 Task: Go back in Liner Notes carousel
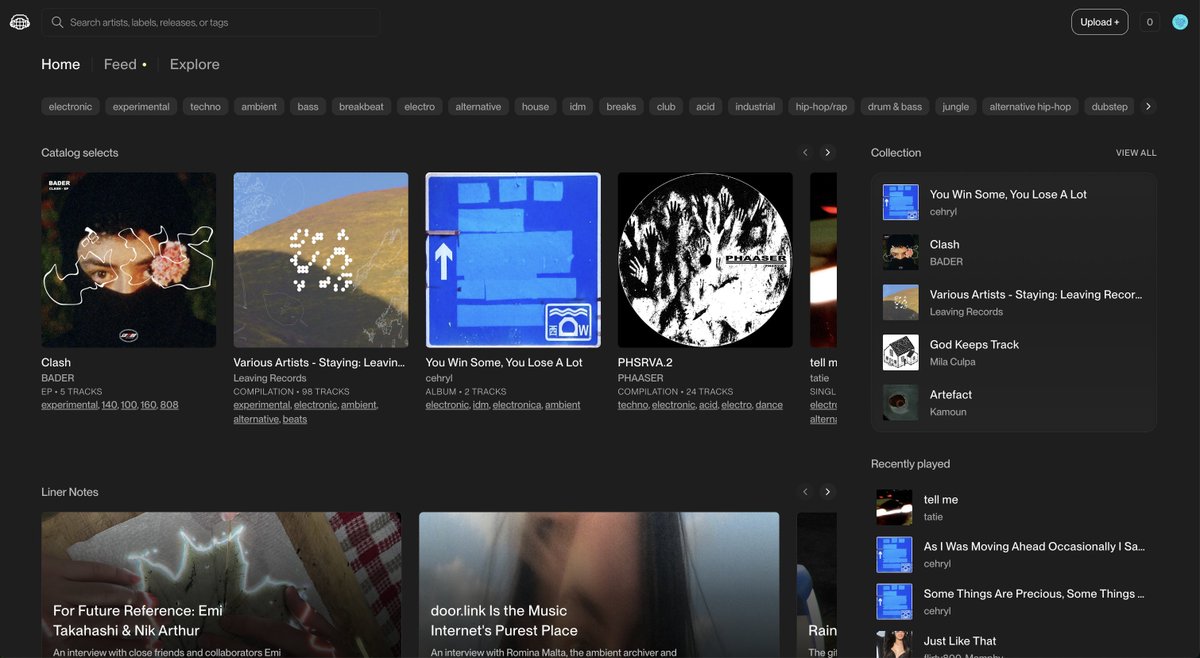tap(805, 491)
